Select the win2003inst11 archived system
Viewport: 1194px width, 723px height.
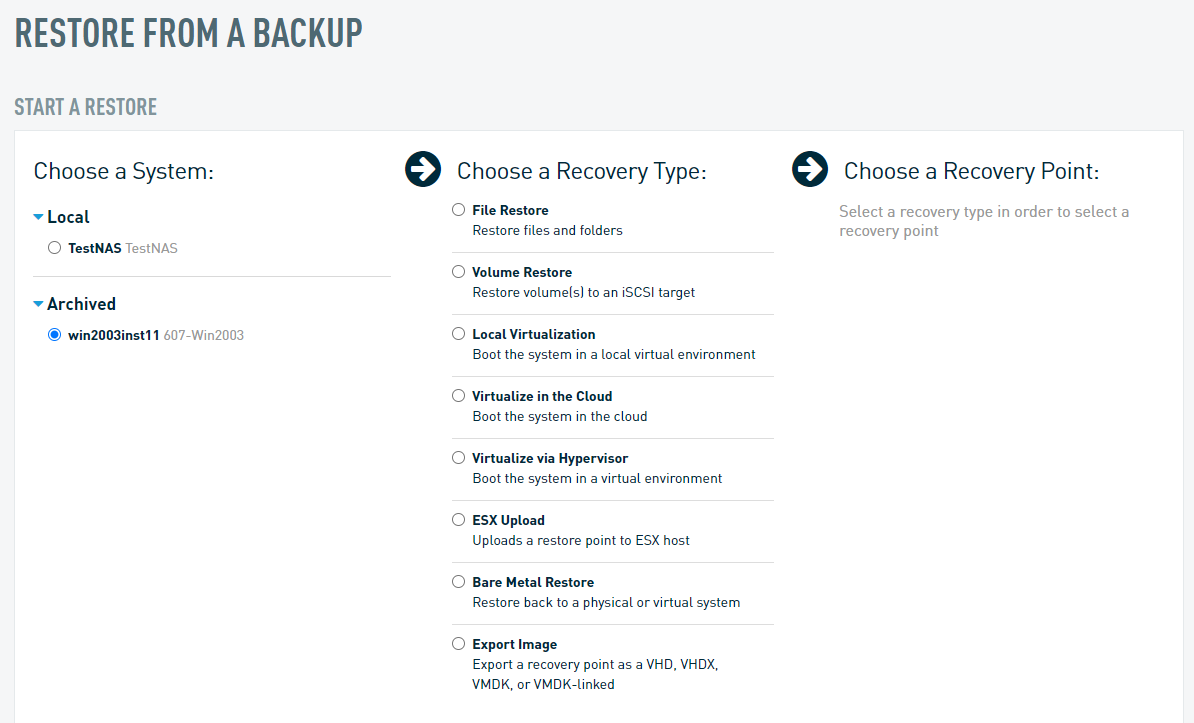tap(54, 335)
